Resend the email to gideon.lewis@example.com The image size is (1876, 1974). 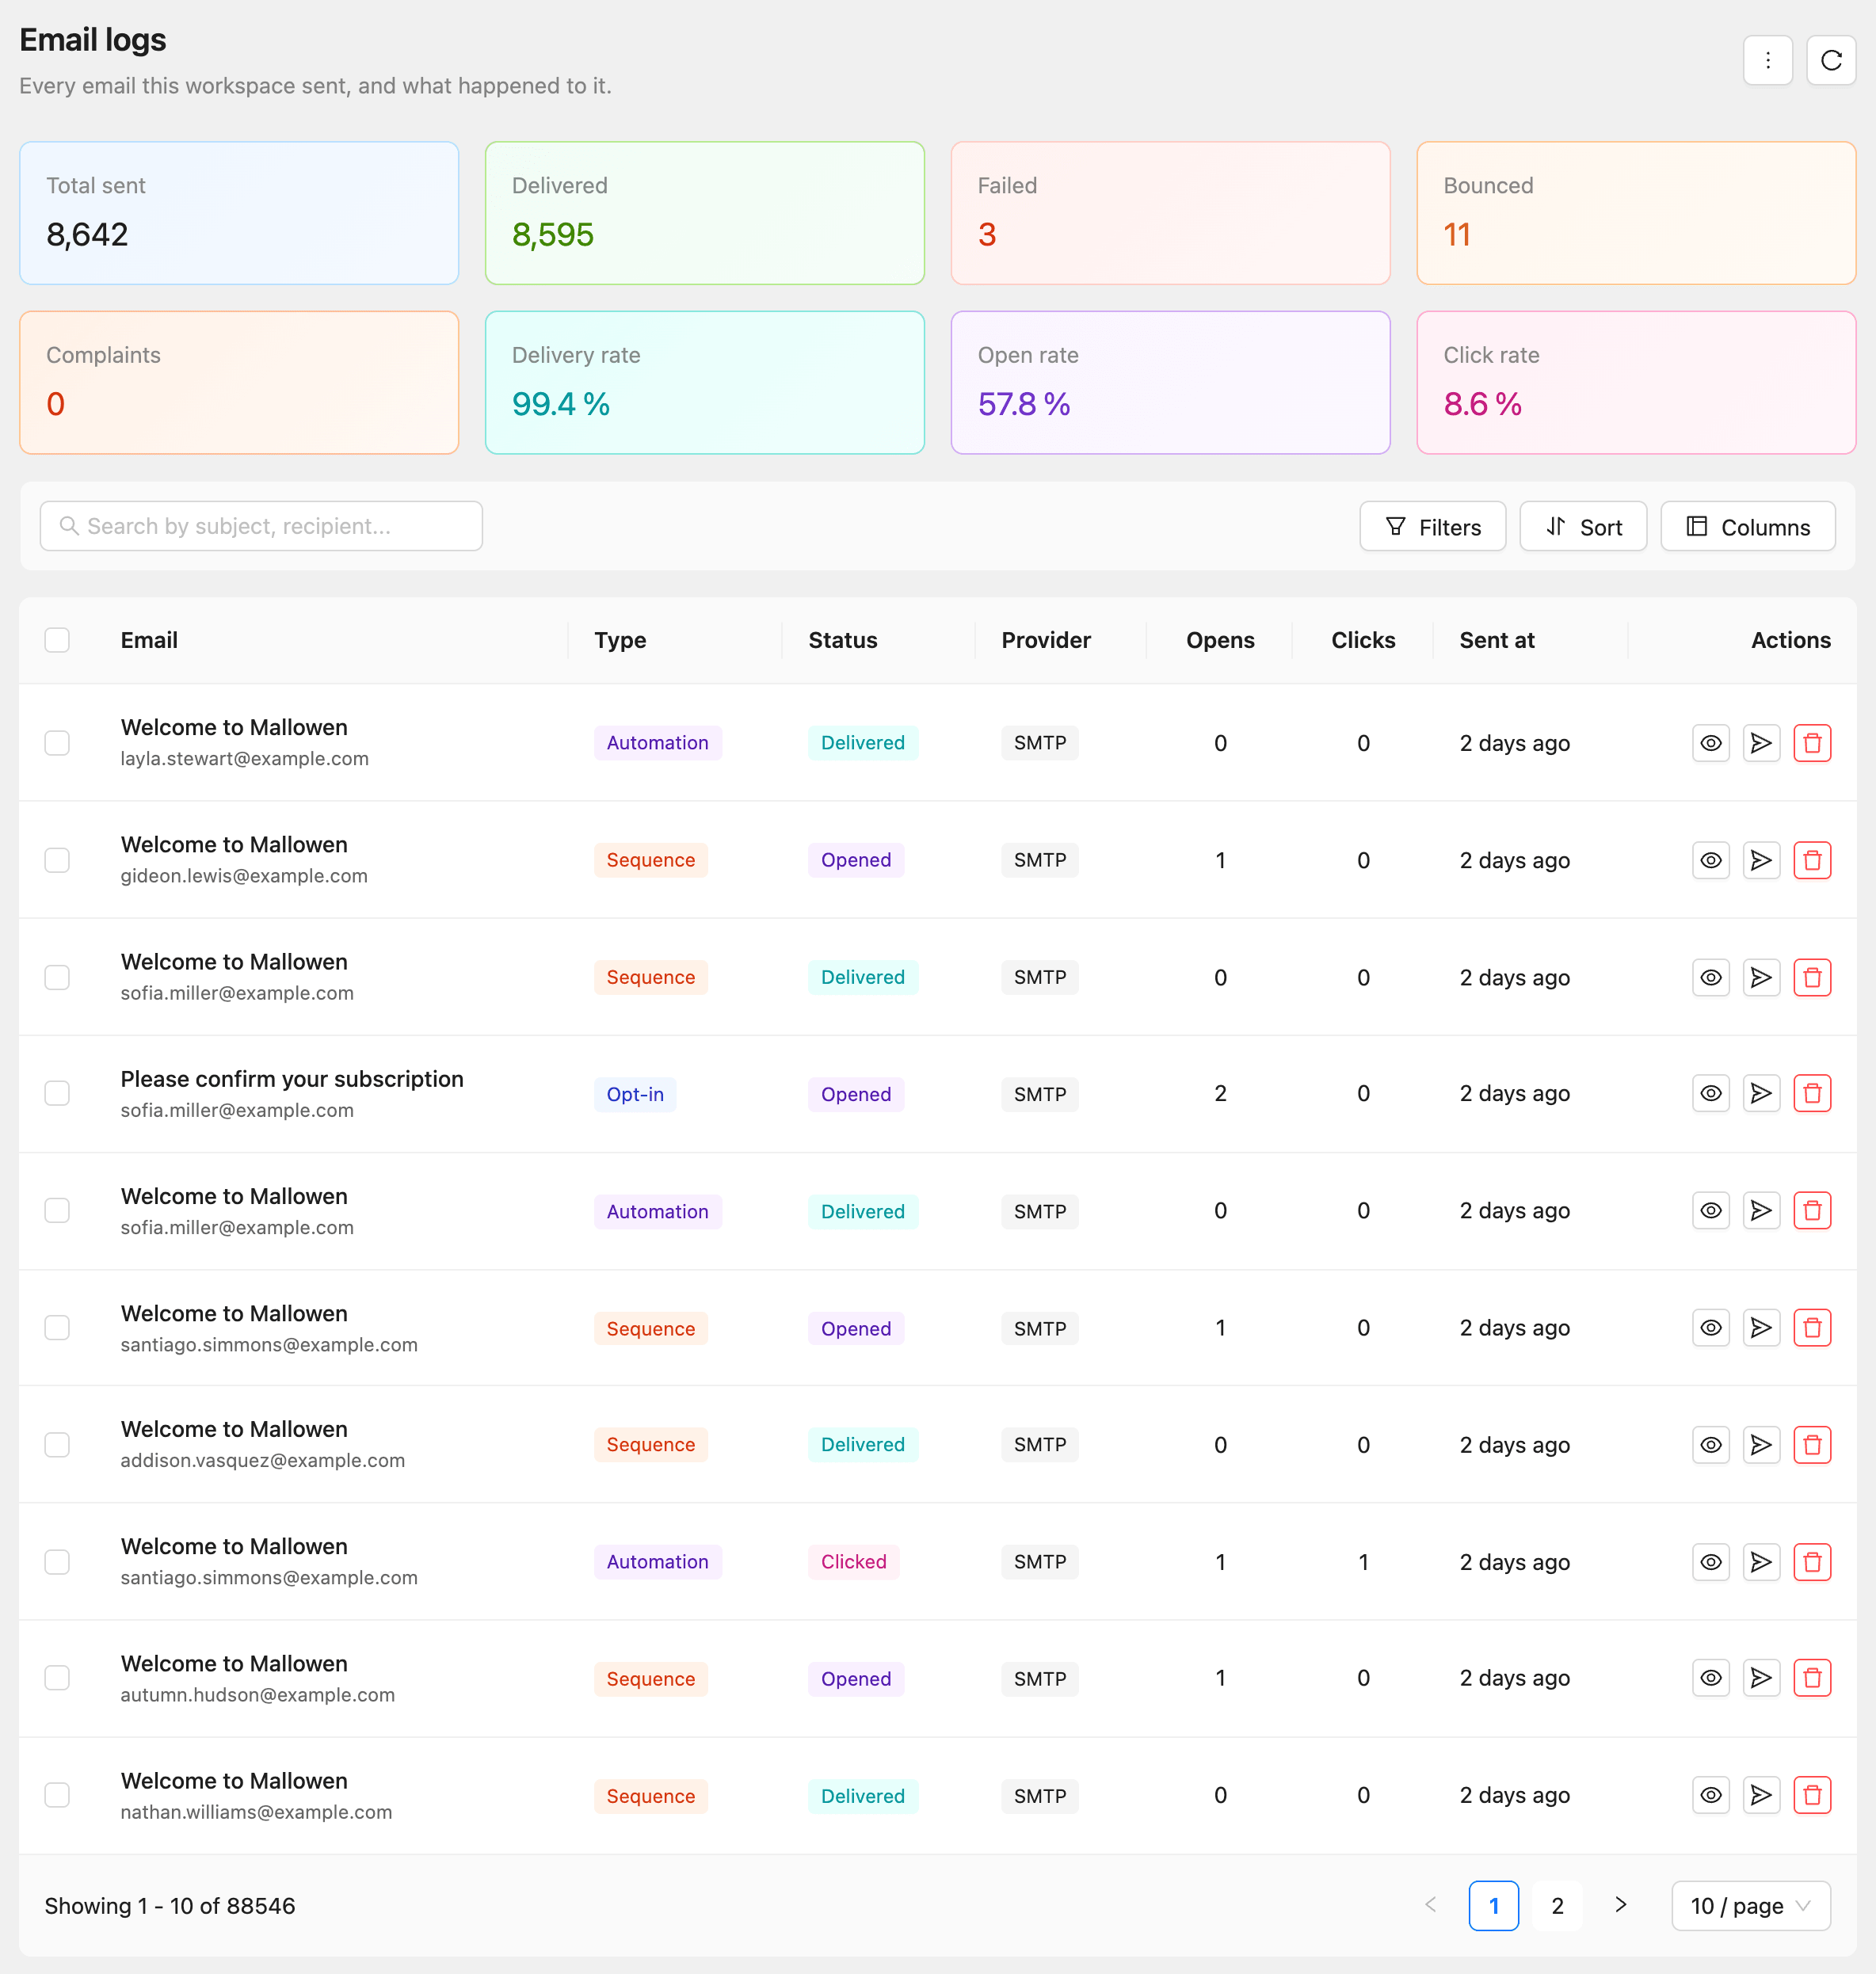(1761, 860)
